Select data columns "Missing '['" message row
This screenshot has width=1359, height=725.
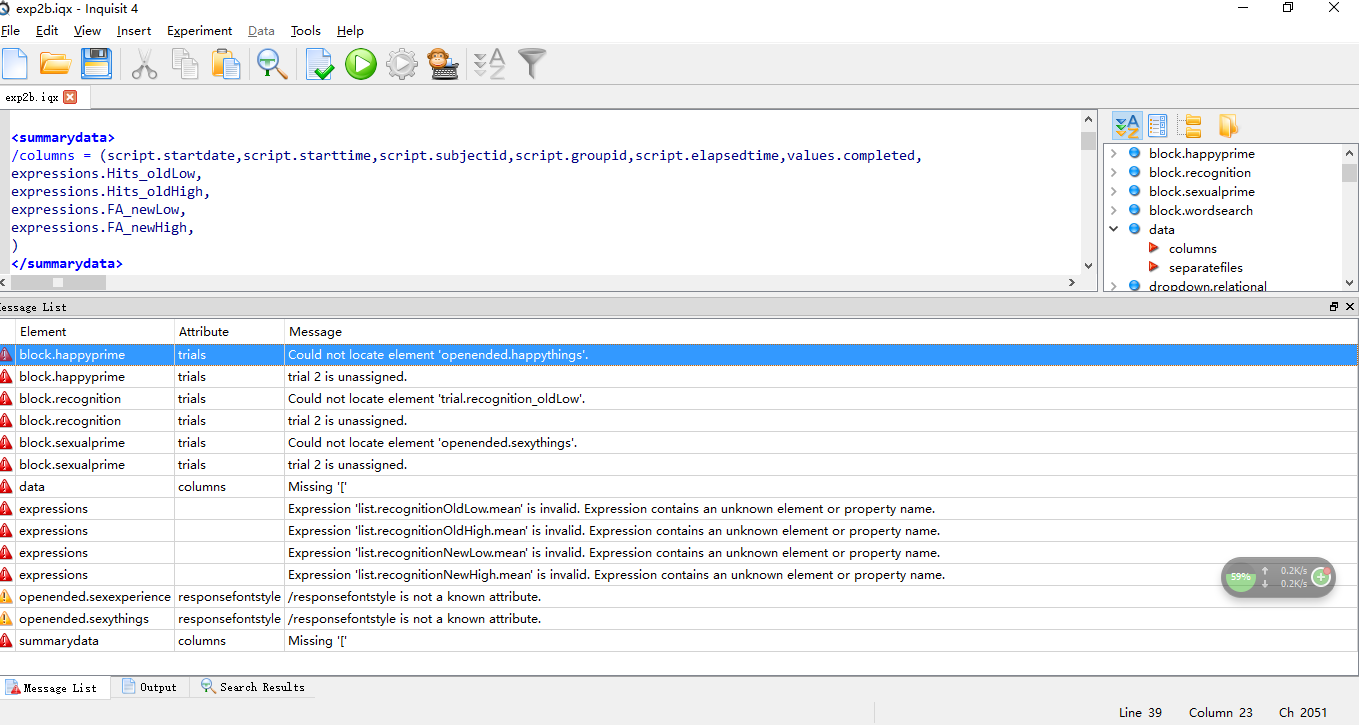click(679, 487)
